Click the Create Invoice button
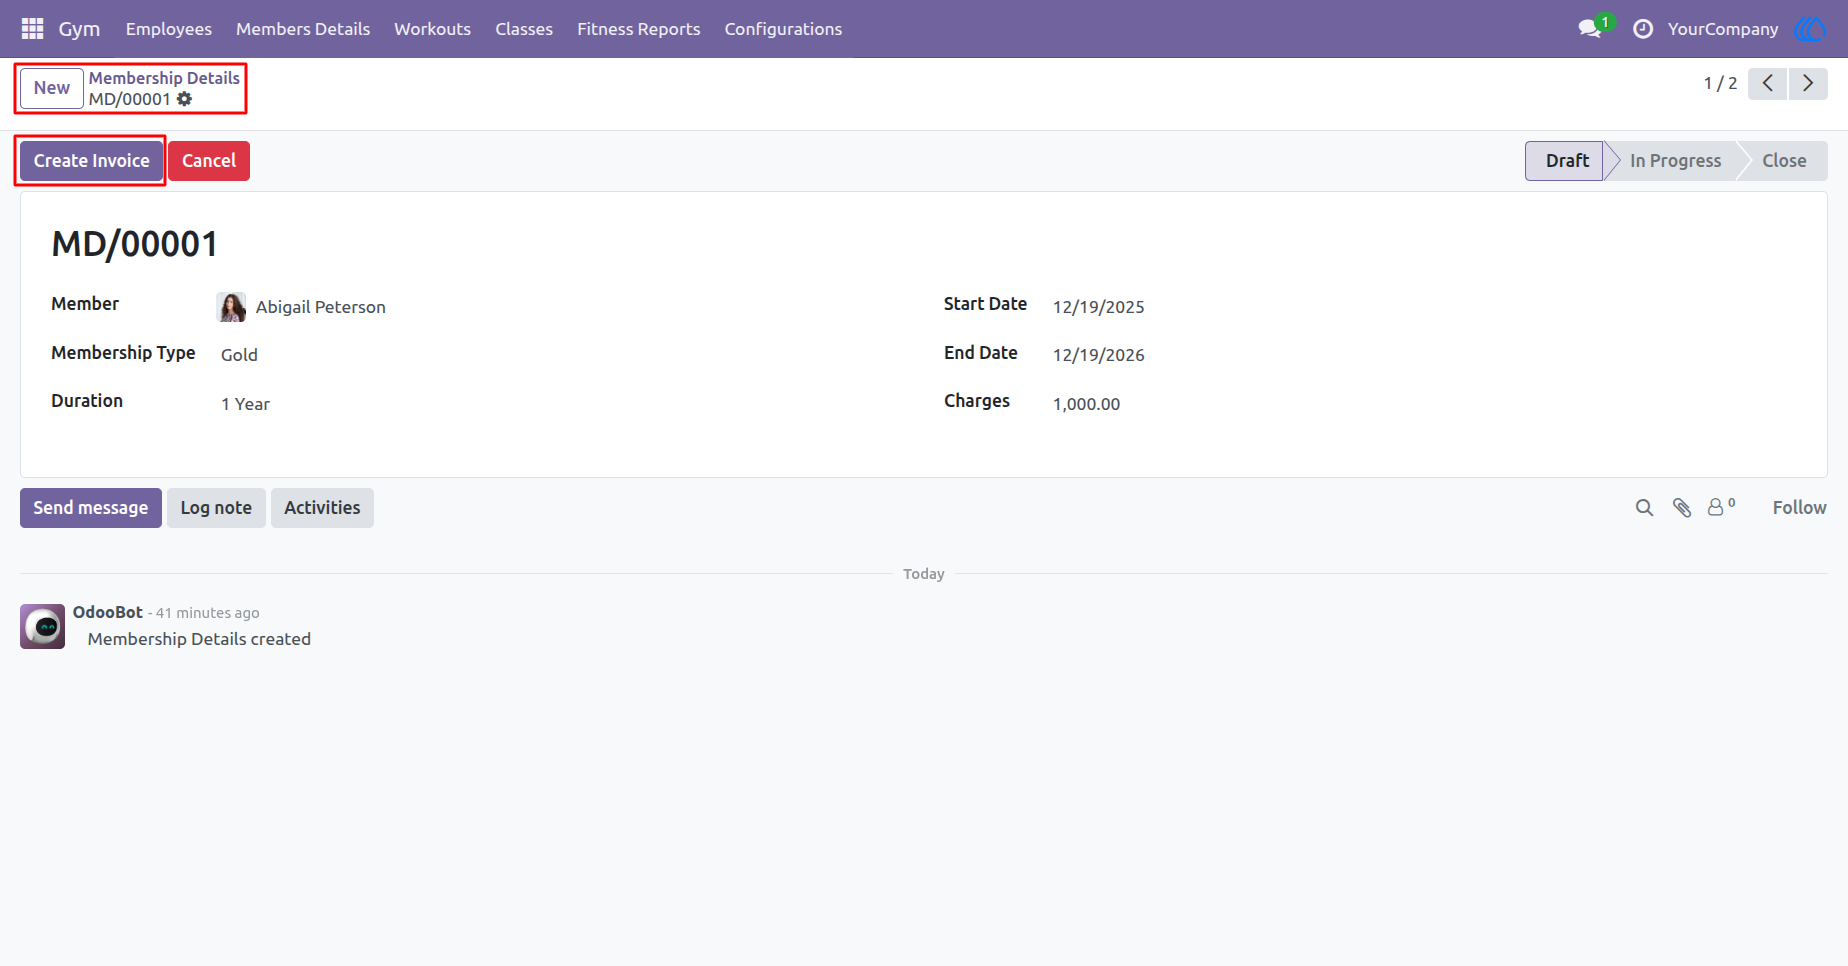This screenshot has height=966, width=1848. coord(92,161)
